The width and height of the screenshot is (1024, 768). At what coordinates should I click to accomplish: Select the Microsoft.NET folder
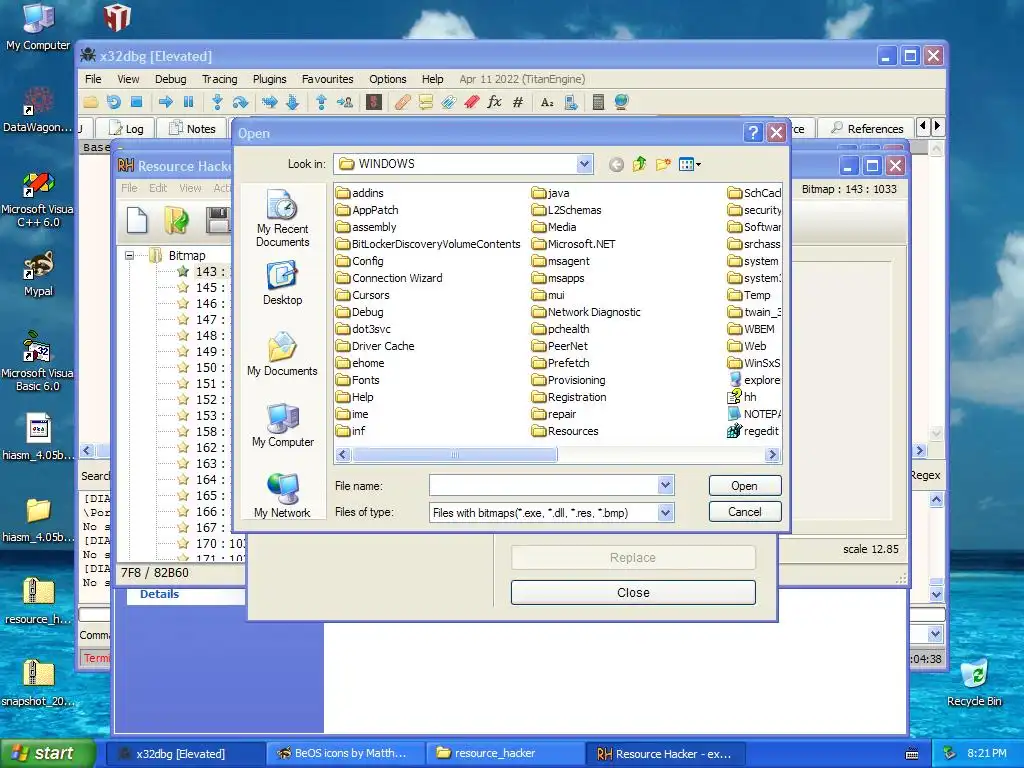point(573,244)
